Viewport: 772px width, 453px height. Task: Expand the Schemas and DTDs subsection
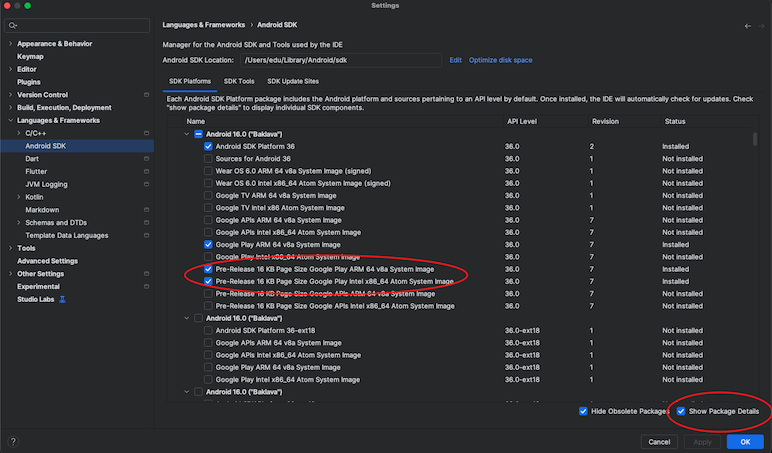tap(19, 223)
